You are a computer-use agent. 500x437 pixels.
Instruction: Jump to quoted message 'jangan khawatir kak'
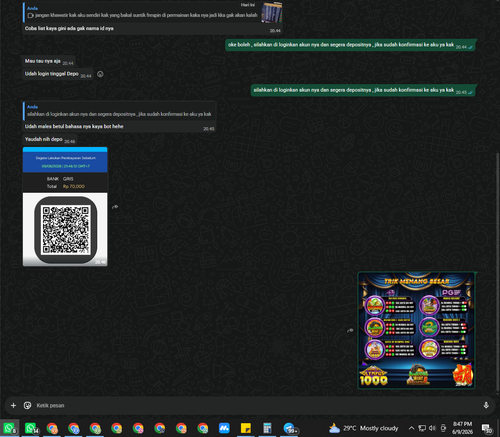[143, 12]
